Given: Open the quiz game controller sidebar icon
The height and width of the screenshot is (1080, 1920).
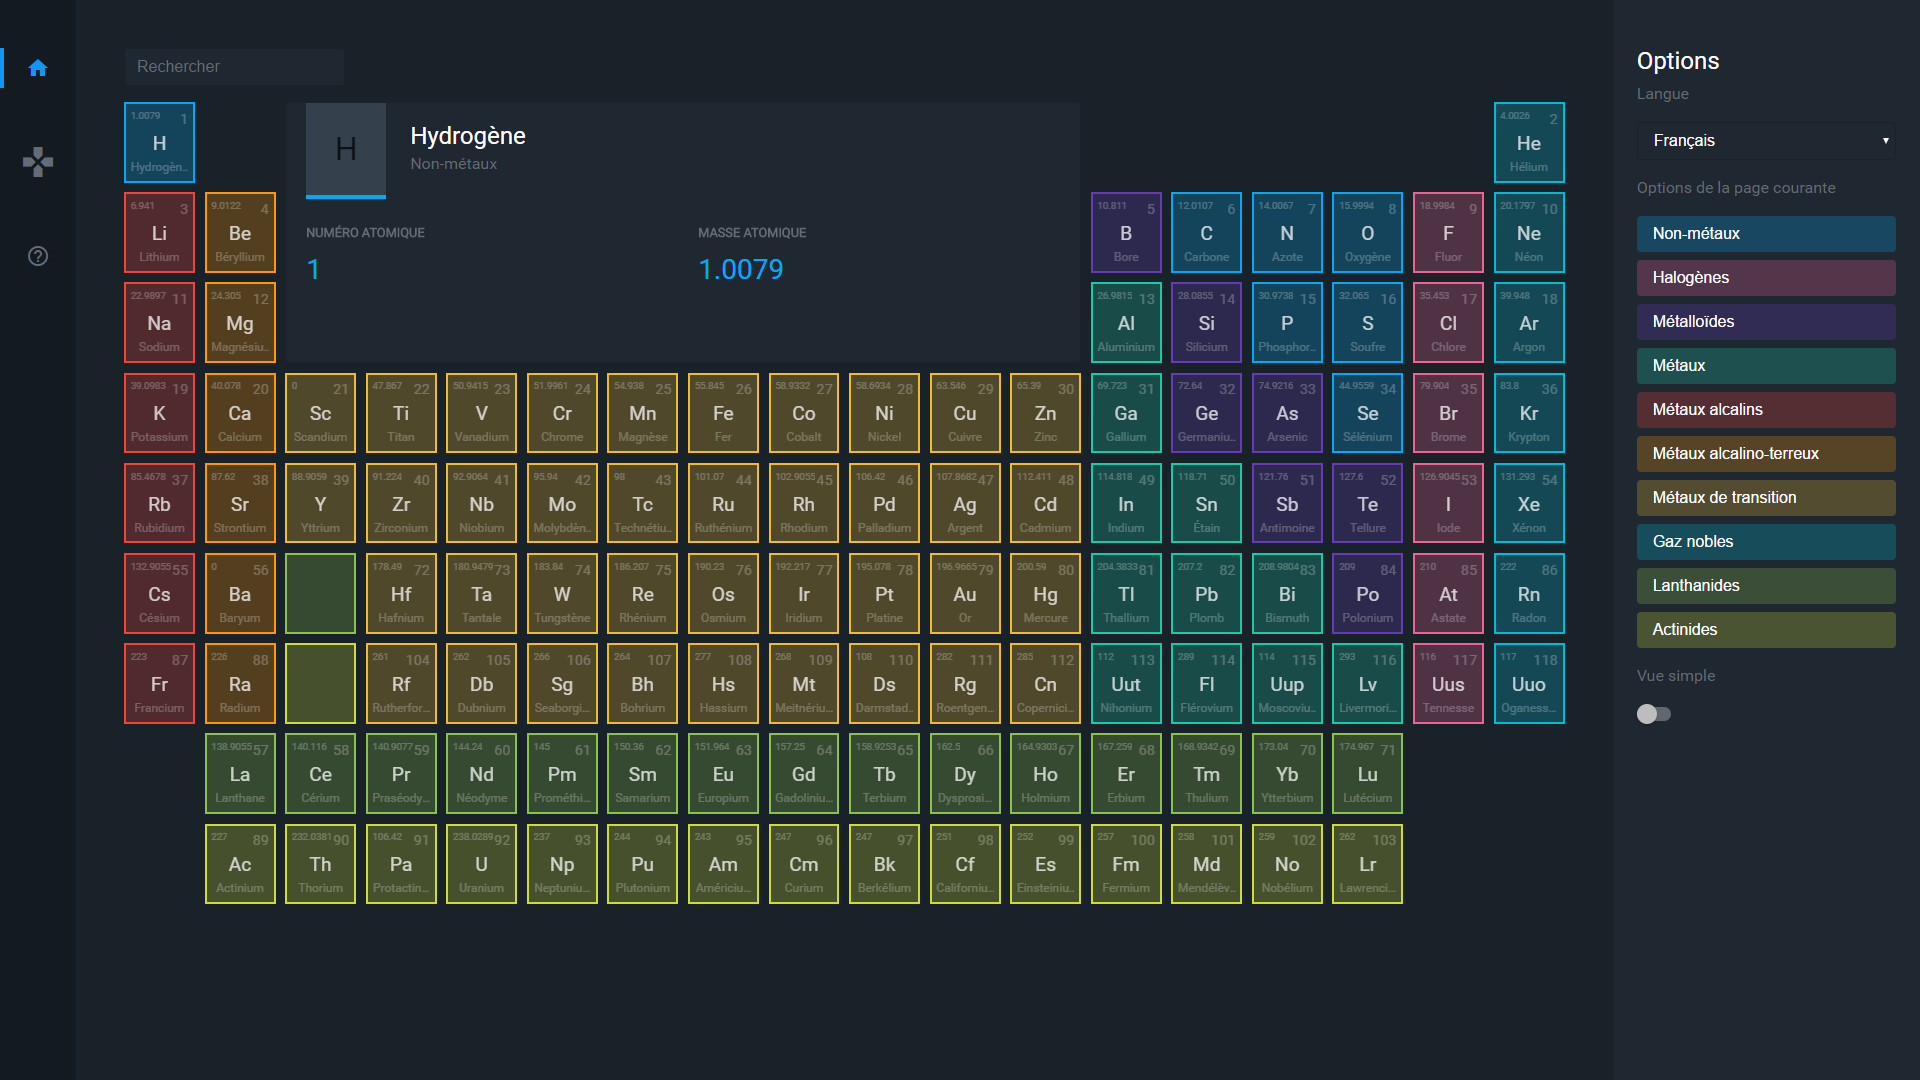Looking at the screenshot, I should coord(38,162).
